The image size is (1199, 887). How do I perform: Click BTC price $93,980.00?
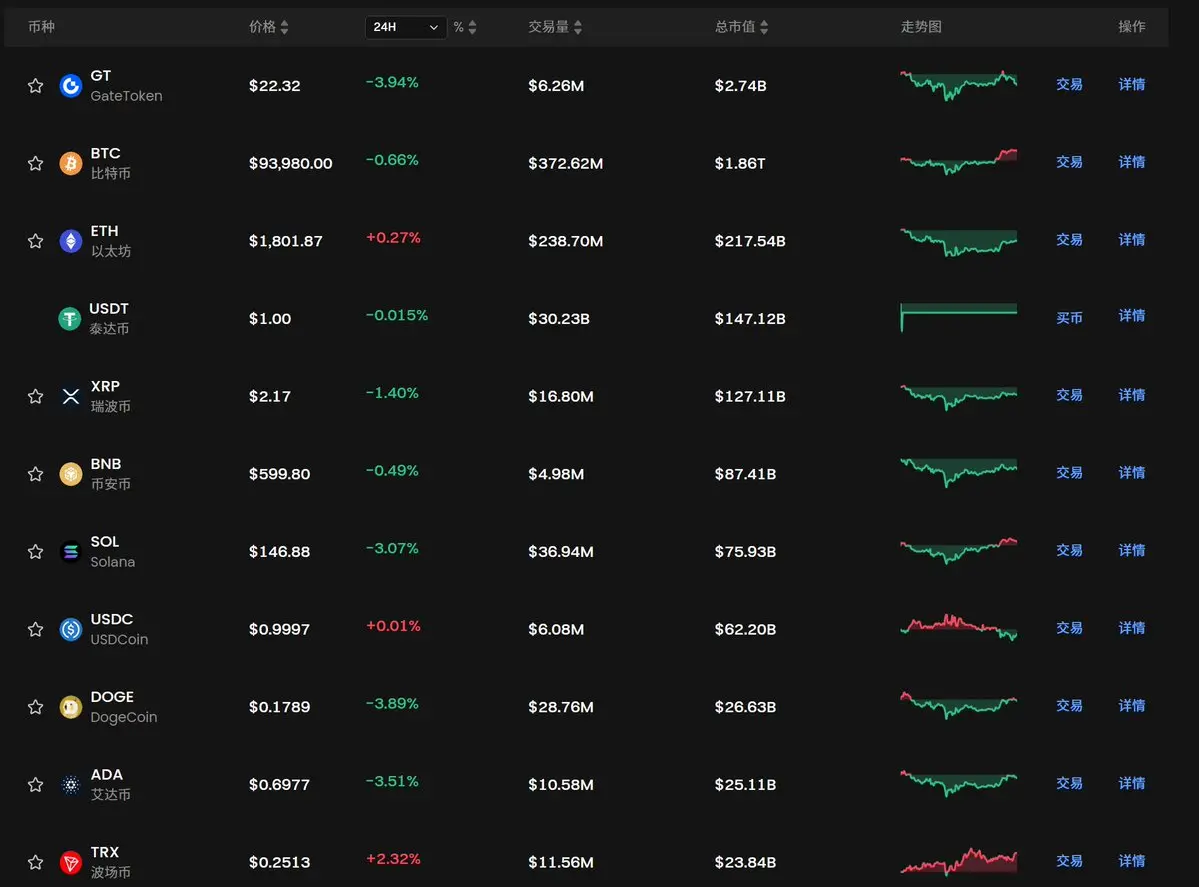tap(291, 163)
